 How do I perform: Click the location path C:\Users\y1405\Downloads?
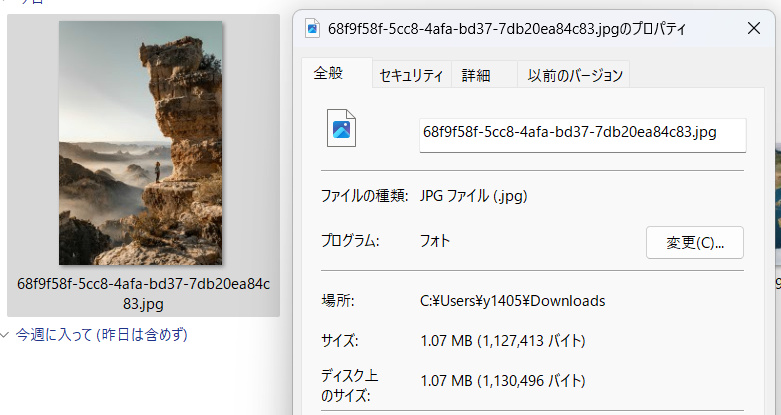[513, 301]
